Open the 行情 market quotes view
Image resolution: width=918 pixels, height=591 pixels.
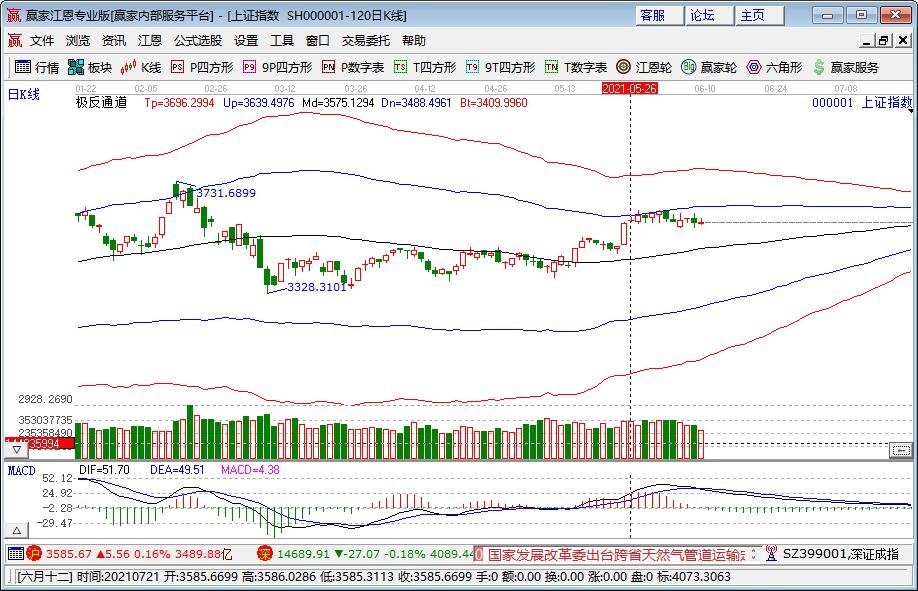(x=37, y=67)
